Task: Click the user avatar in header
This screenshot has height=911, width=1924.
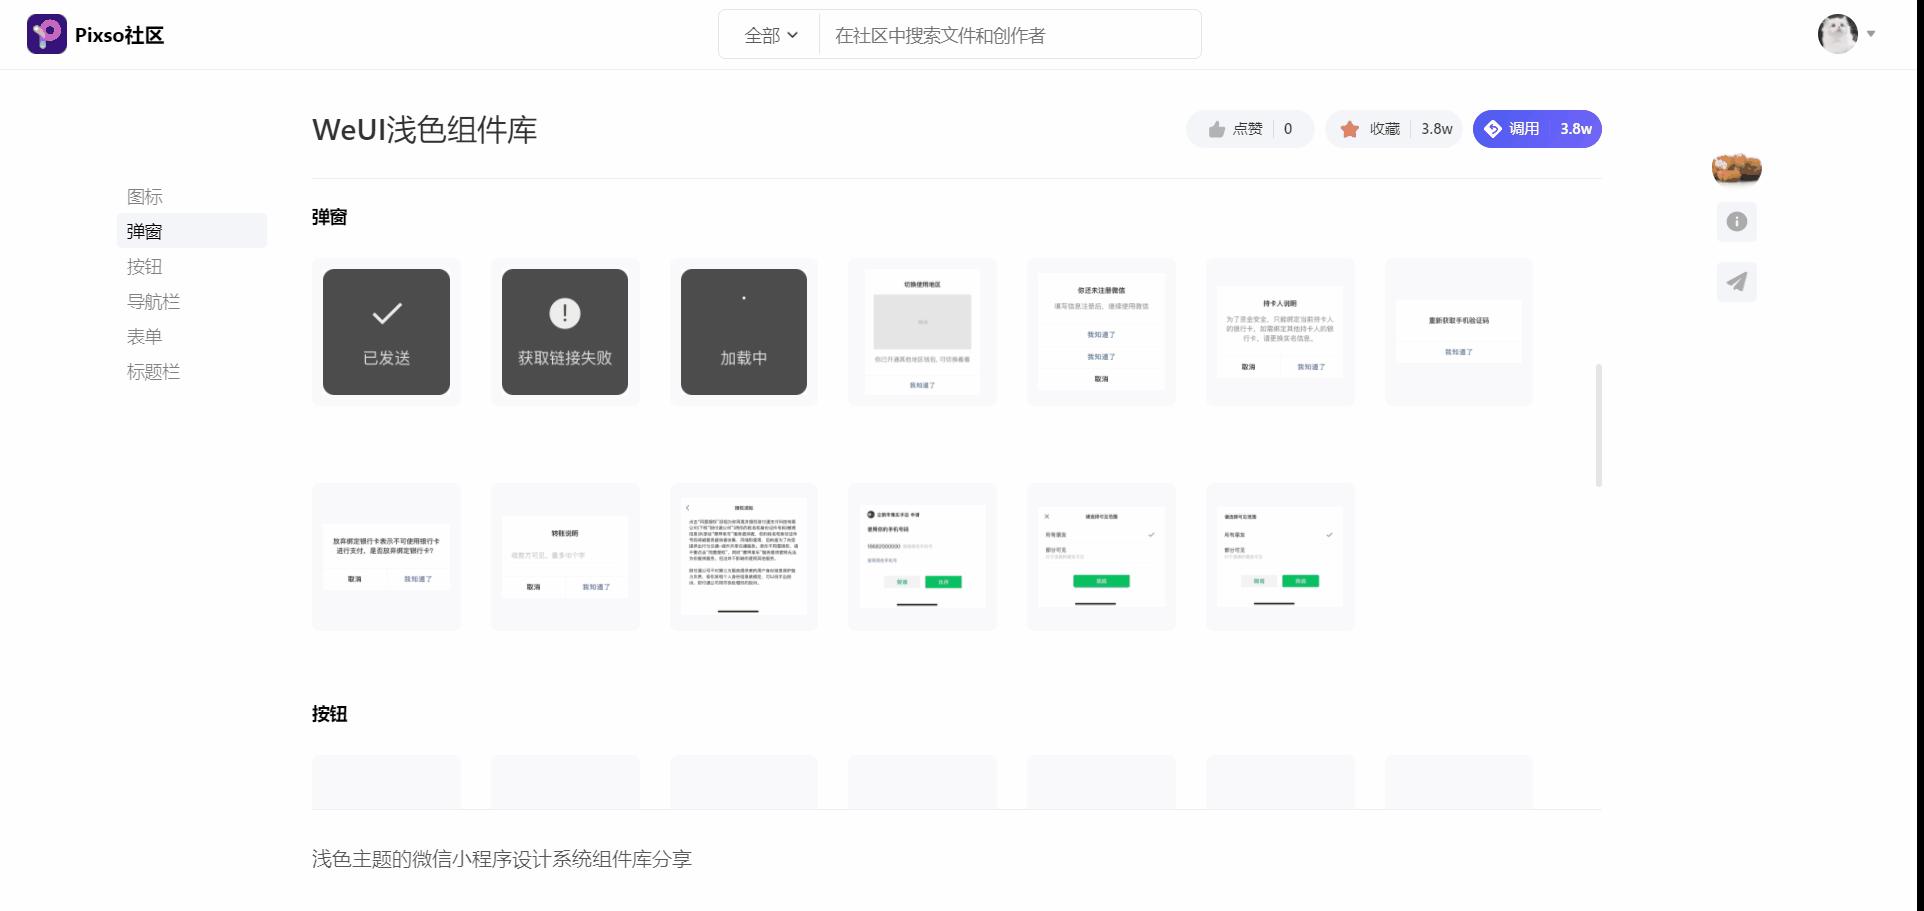Action: (1837, 34)
